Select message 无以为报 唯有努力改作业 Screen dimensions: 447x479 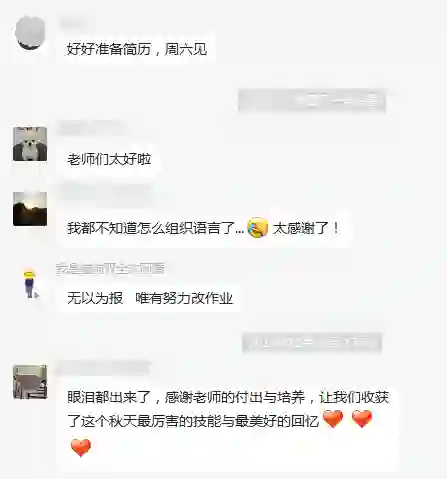150,298
